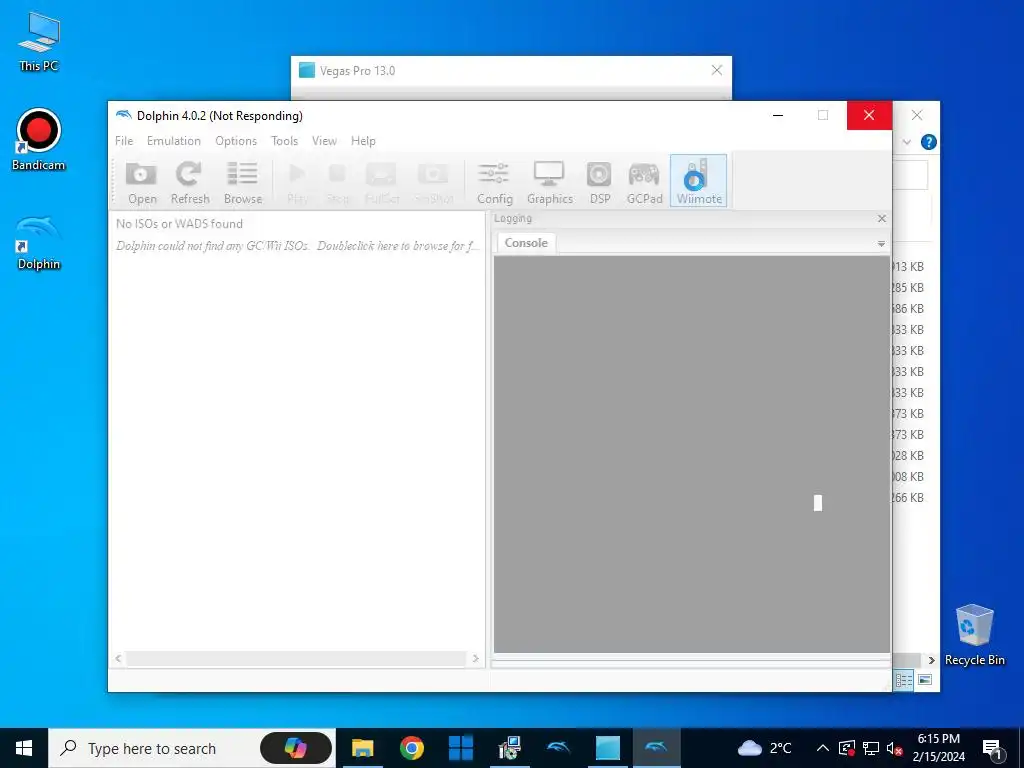
Task: Click the File Explorer scroll-right arrow
Action: (x=931, y=660)
